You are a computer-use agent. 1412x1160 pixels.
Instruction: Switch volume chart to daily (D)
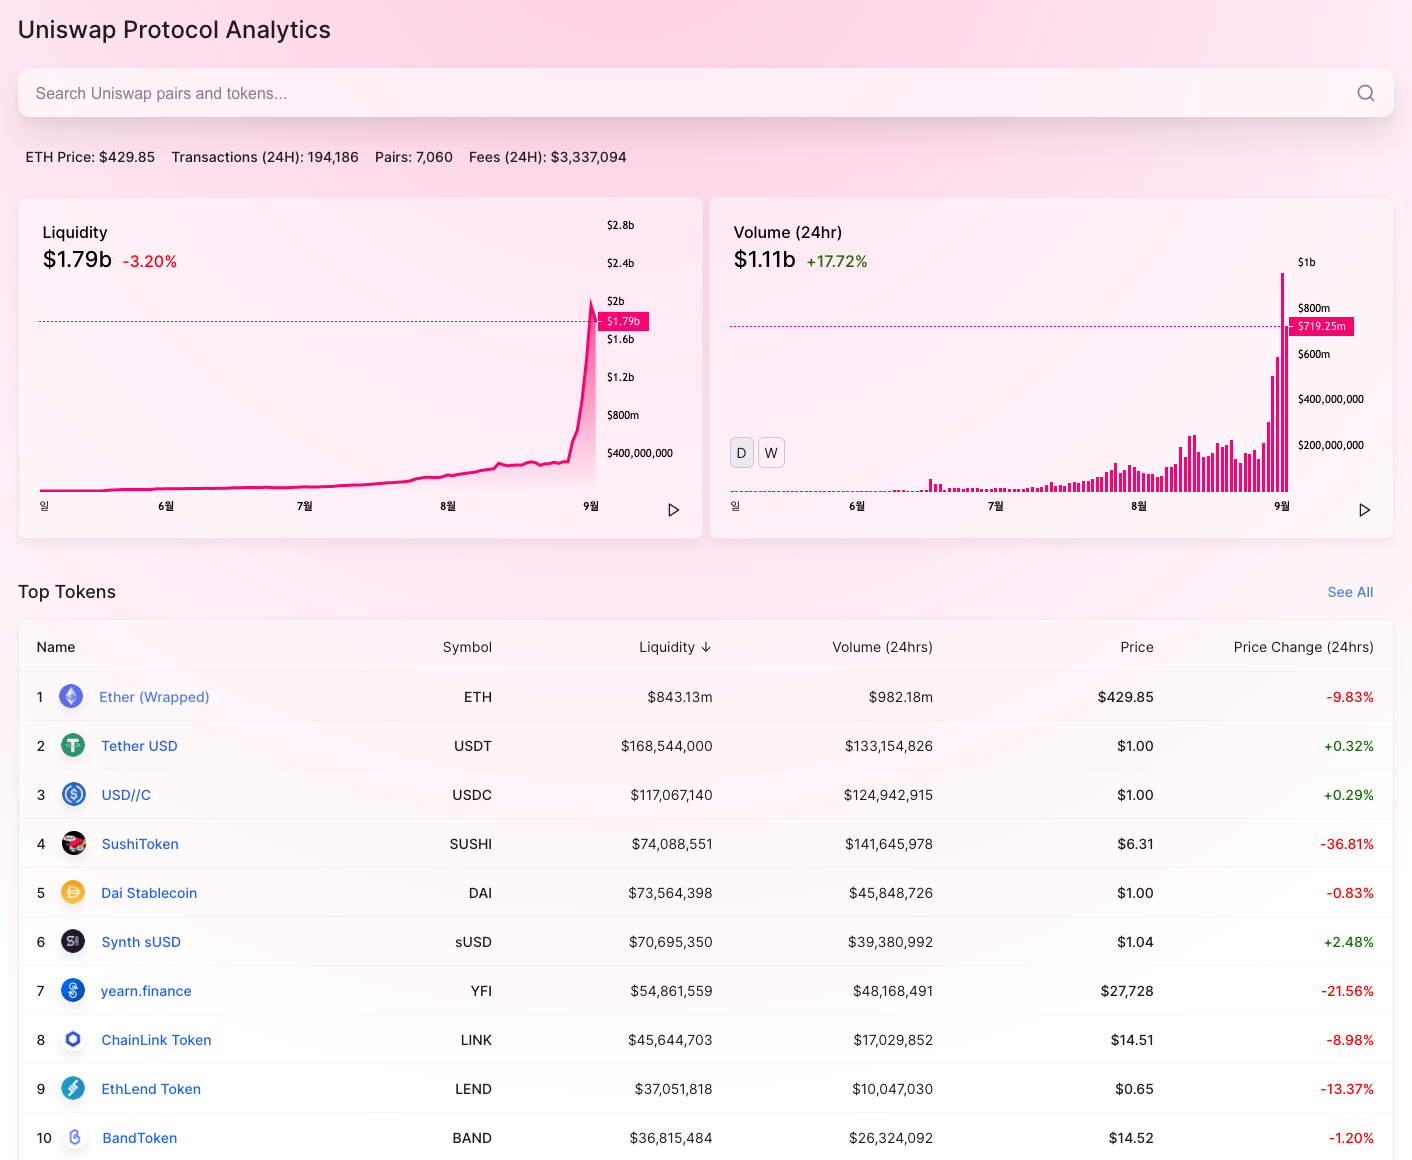click(741, 453)
